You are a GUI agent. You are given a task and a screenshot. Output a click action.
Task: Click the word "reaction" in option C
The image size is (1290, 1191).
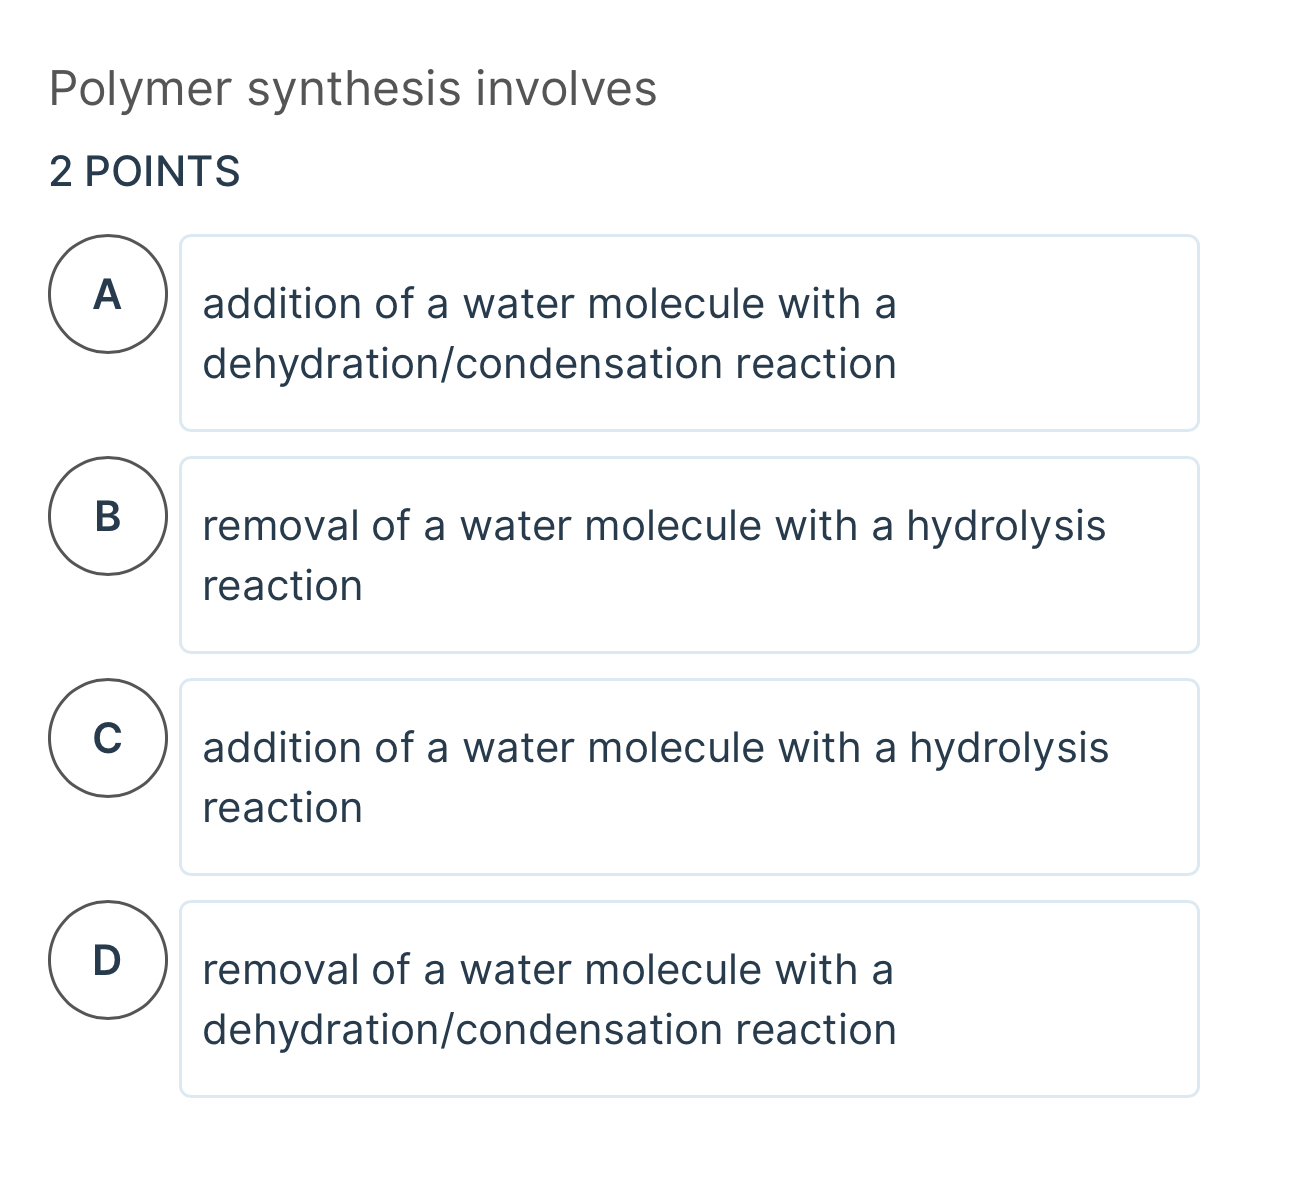[x=282, y=808]
